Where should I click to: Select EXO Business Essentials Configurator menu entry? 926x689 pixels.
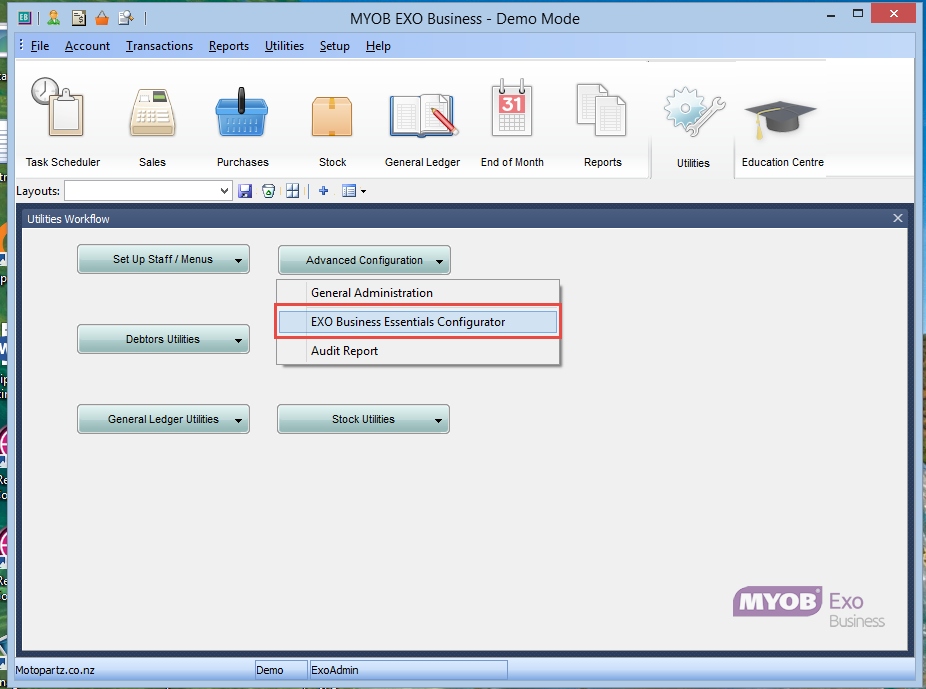[418, 322]
